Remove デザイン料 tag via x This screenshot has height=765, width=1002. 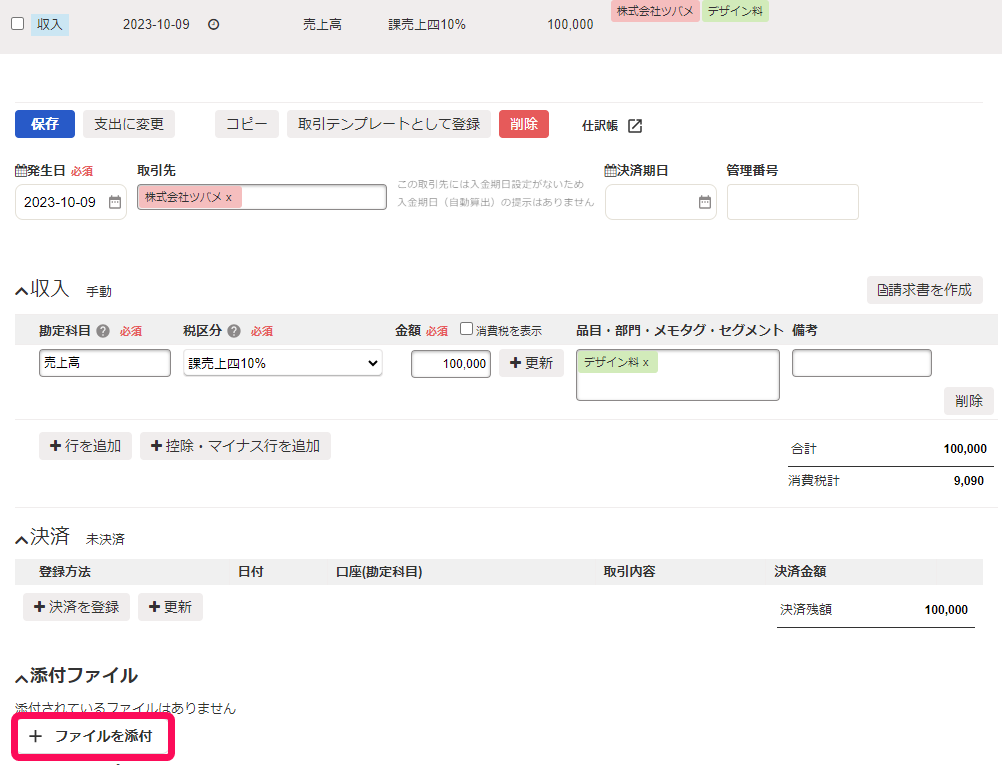pyautogui.click(x=646, y=362)
